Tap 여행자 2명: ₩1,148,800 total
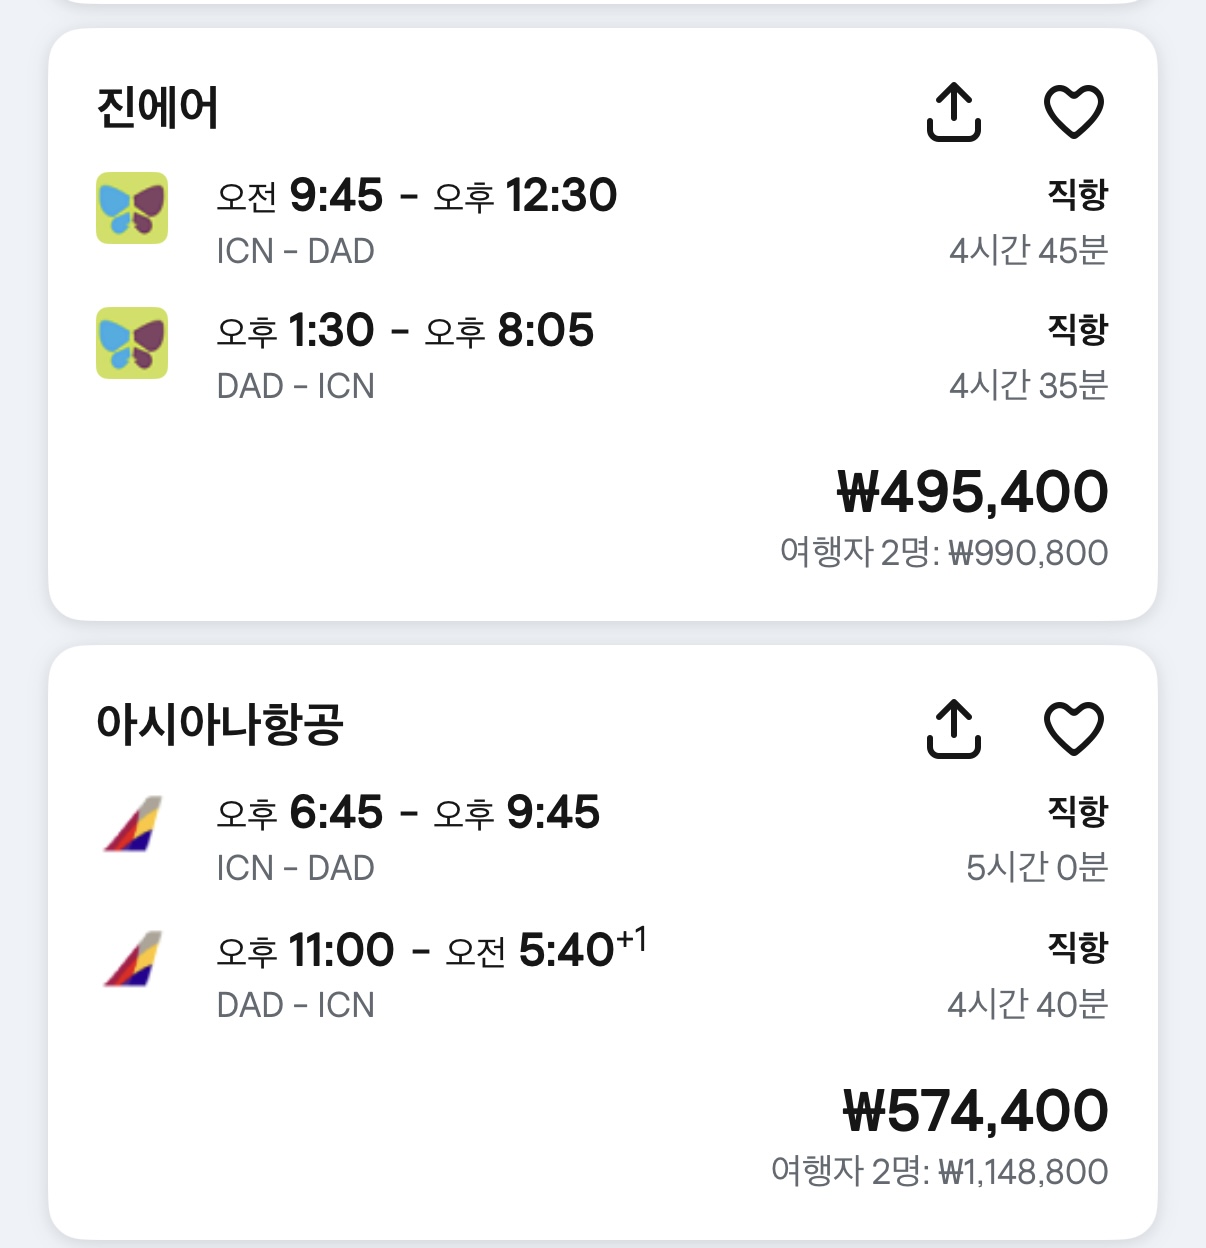 [939, 1171]
